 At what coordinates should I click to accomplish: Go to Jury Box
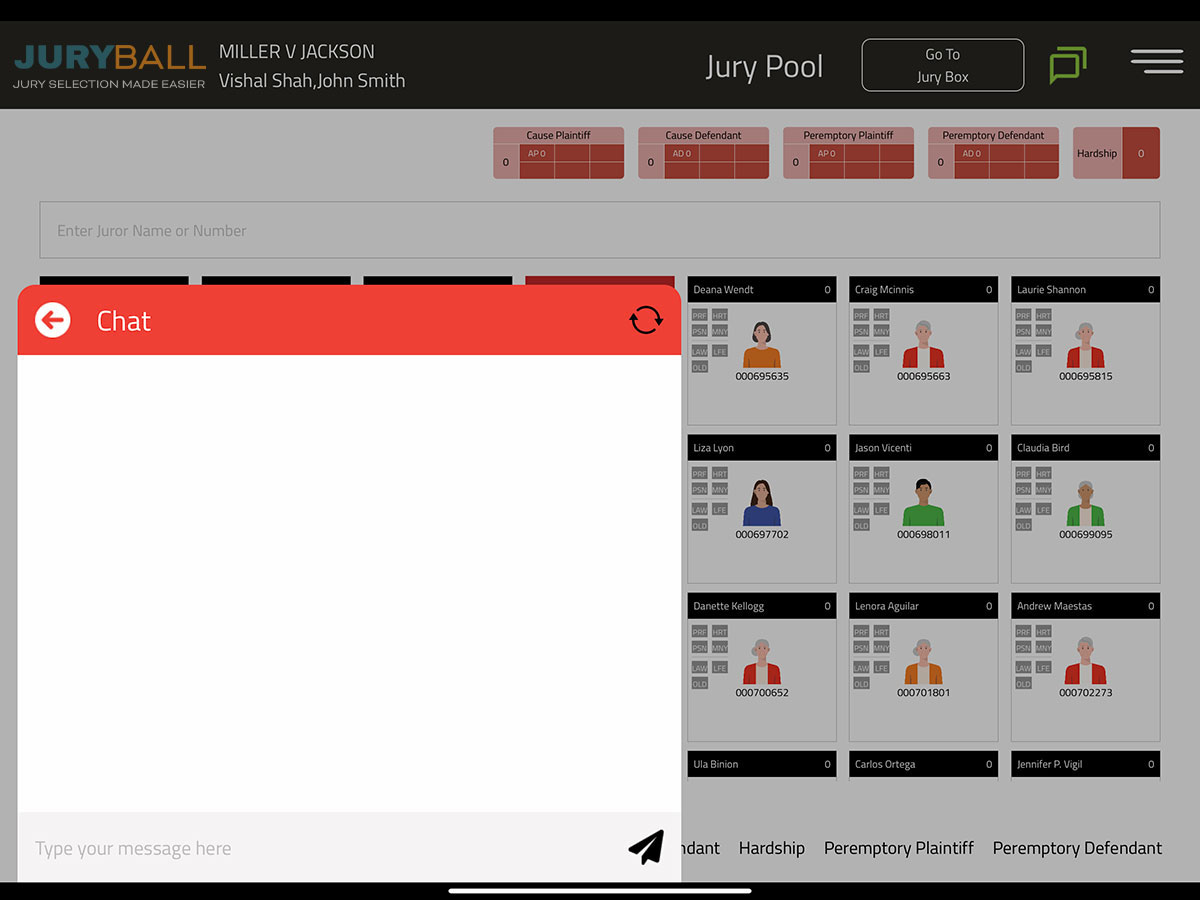click(942, 65)
